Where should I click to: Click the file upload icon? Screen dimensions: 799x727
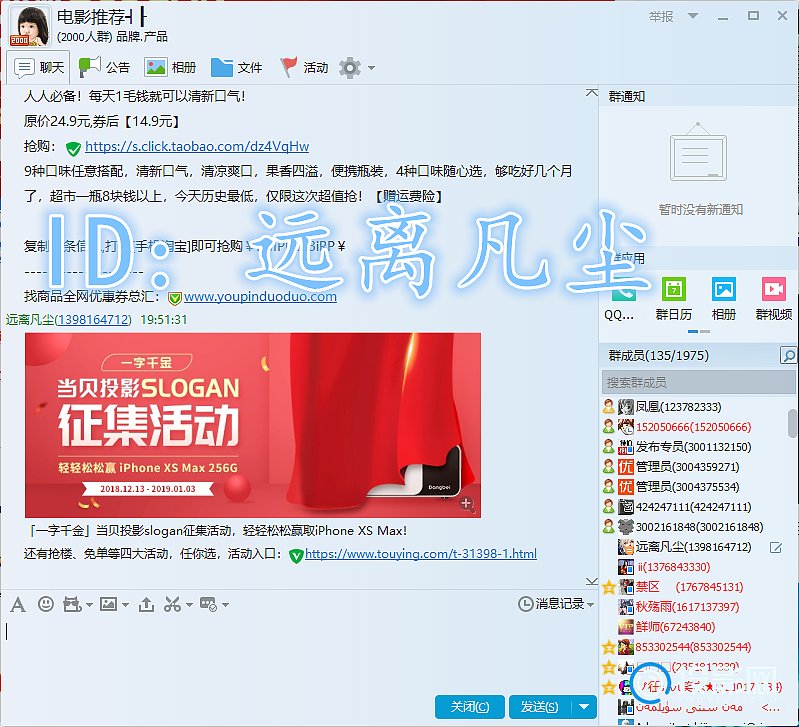(146, 604)
